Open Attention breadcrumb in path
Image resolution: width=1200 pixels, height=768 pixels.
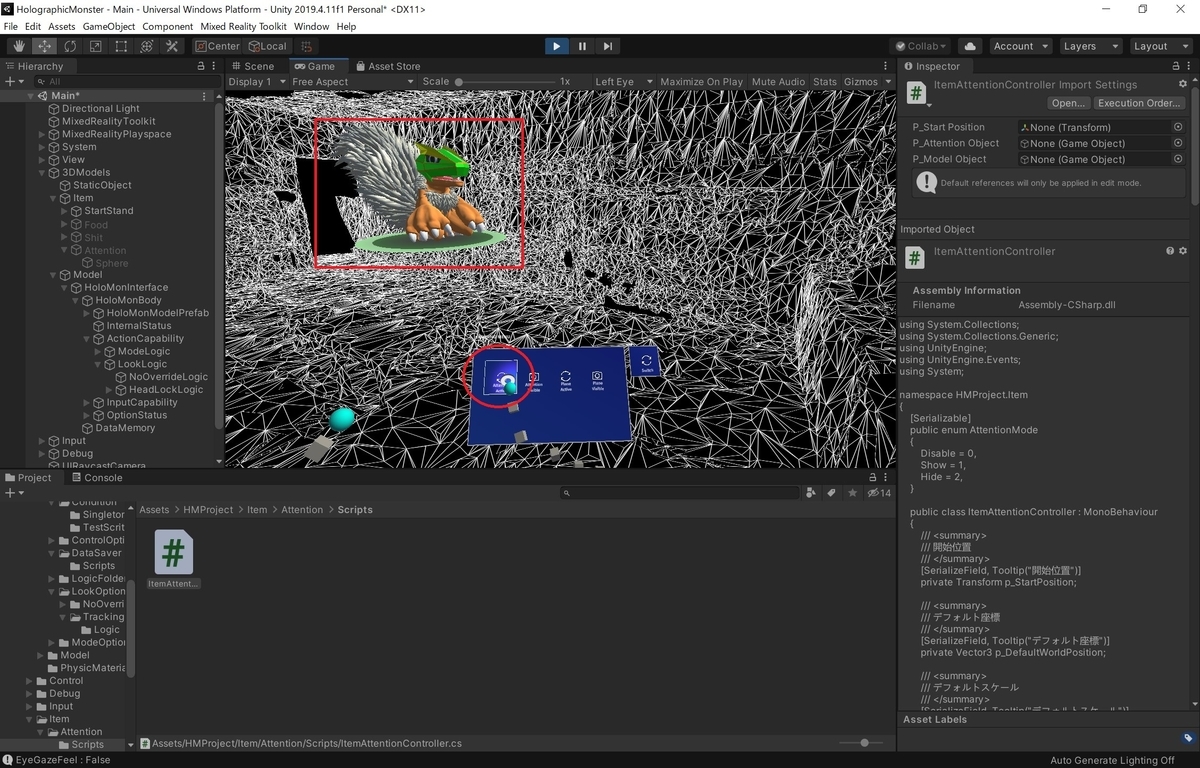click(x=302, y=509)
